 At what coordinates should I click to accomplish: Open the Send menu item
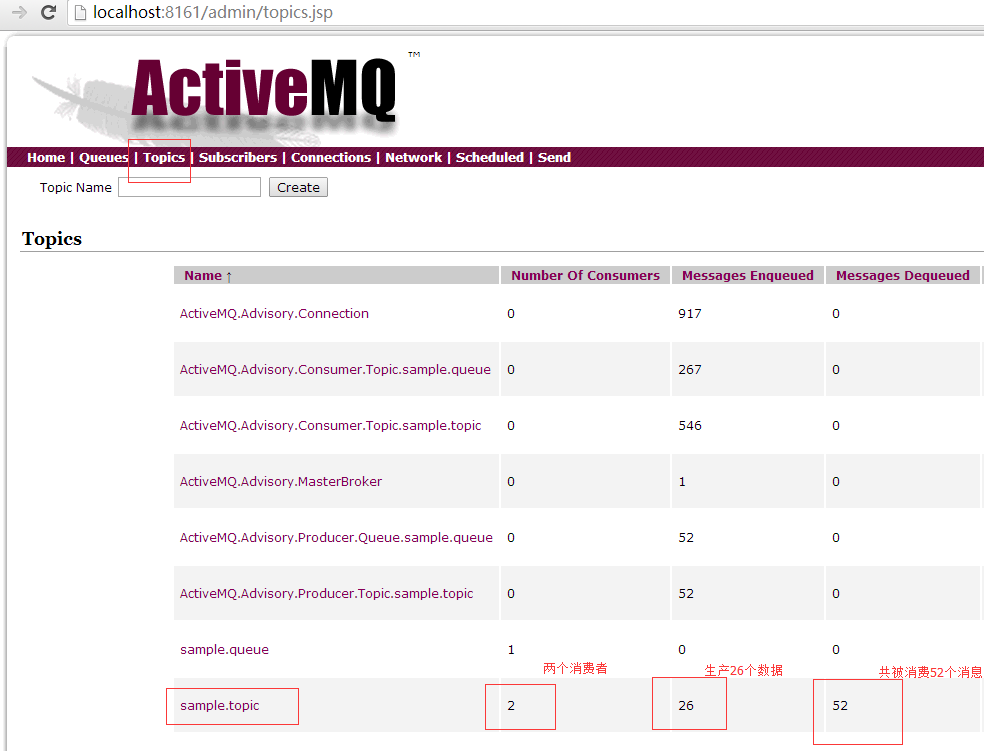(x=554, y=157)
